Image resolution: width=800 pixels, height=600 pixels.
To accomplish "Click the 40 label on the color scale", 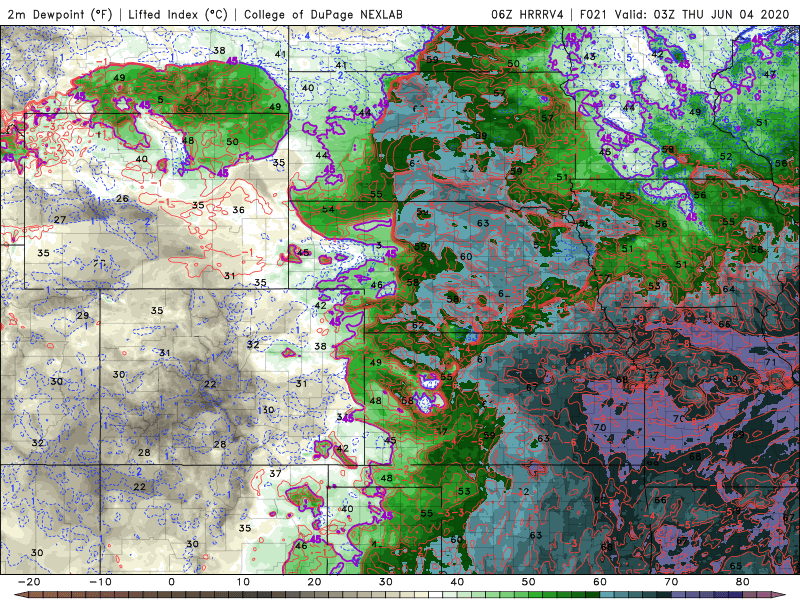I will pyautogui.click(x=457, y=582).
